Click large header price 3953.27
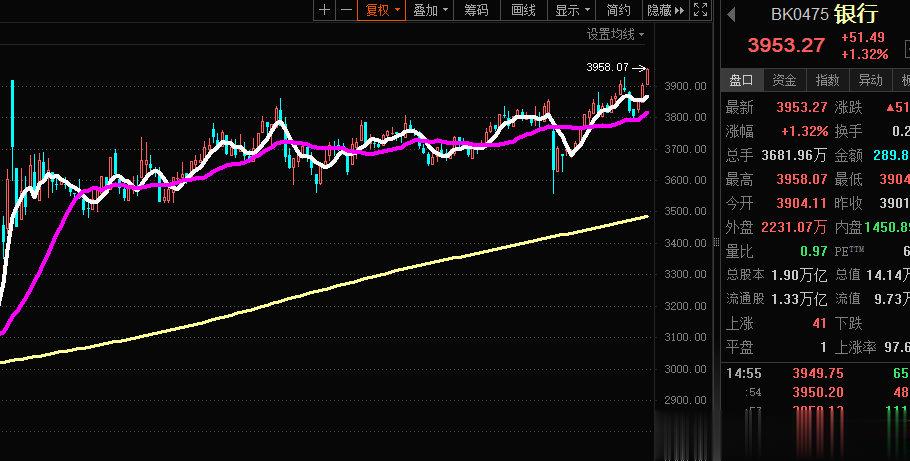910x461 pixels. pyautogui.click(x=786, y=45)
